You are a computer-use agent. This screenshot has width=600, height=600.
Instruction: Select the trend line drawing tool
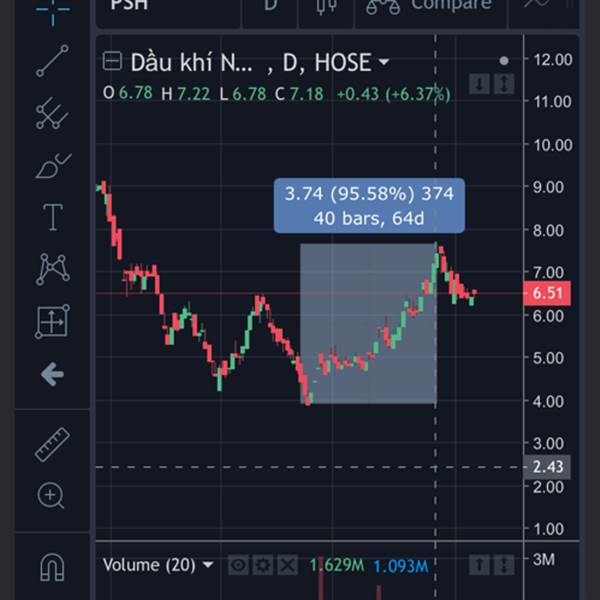[x=52, y=61]
